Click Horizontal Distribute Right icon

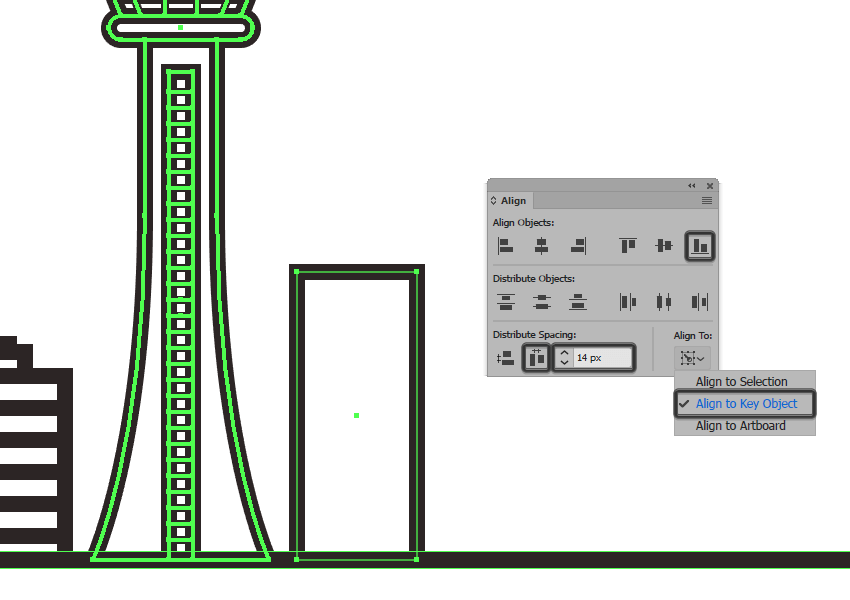pos(700,302)
